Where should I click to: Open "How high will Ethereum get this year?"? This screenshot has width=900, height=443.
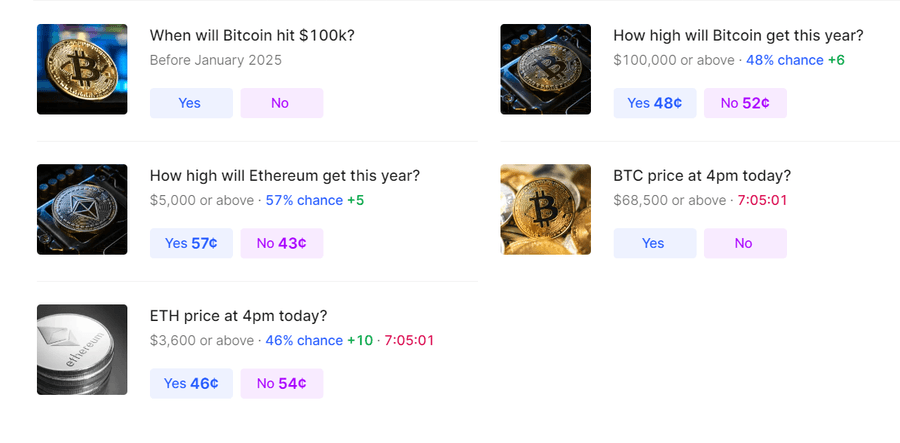pyautogui.click(x=284, y=176)
